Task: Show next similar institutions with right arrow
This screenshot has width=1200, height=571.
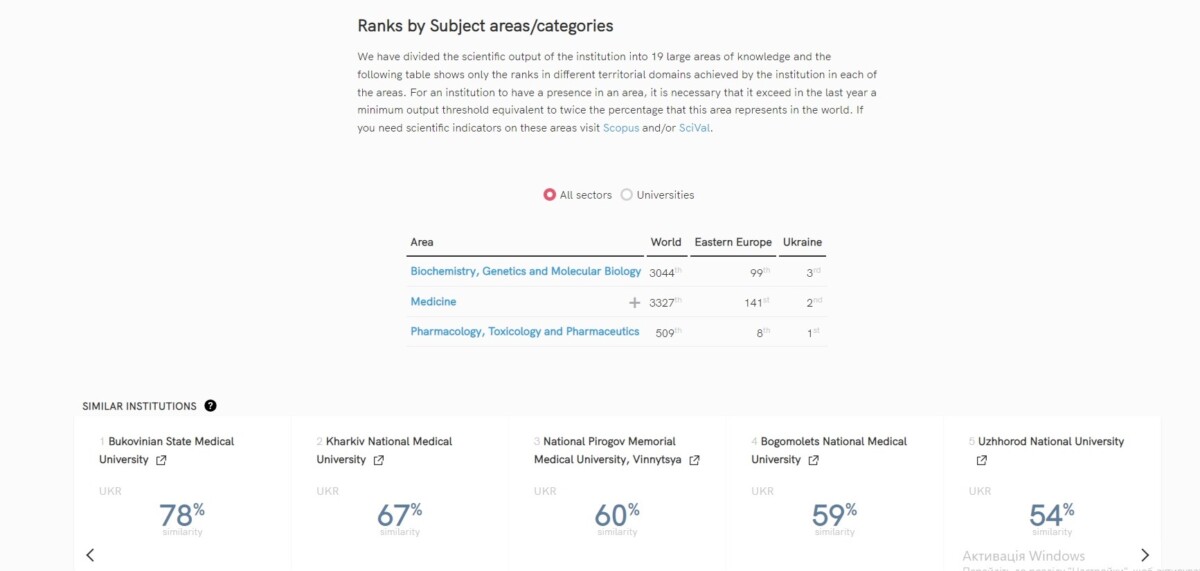Action: [1145, 555]
